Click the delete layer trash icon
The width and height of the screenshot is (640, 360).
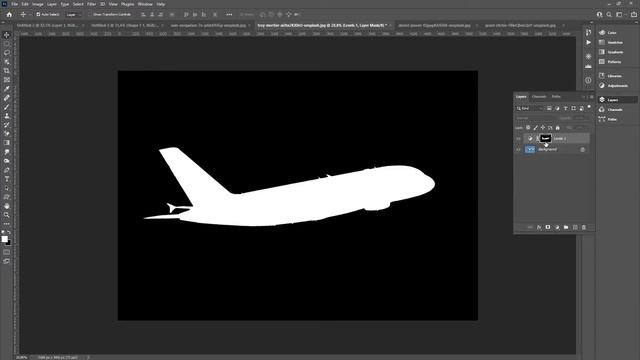[584, 227]
